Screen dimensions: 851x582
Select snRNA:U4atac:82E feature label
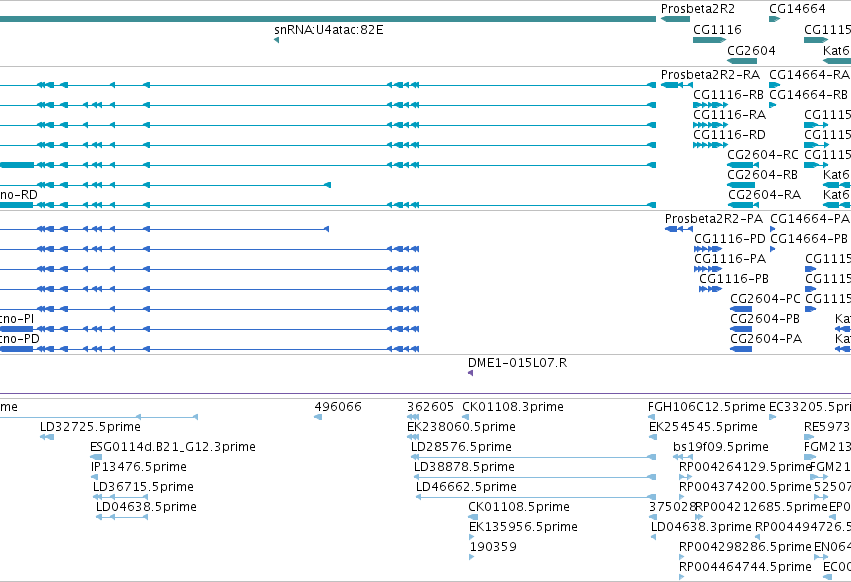click(329, 29)
